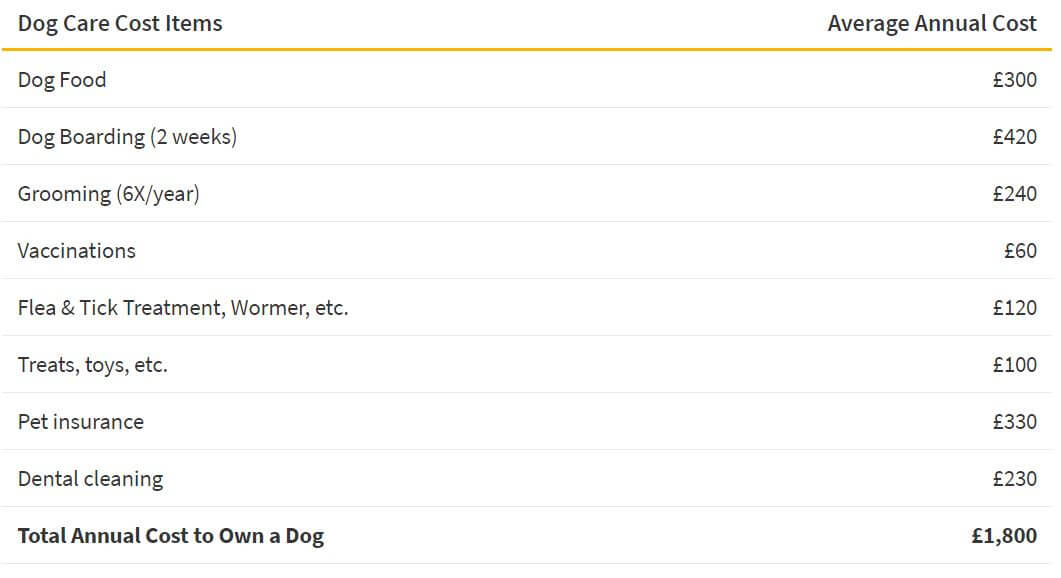Image resolution: width=1061 pixels, height=578 pixels.
Task: Click the 'Pet insurance' row label
Action: 81,422
